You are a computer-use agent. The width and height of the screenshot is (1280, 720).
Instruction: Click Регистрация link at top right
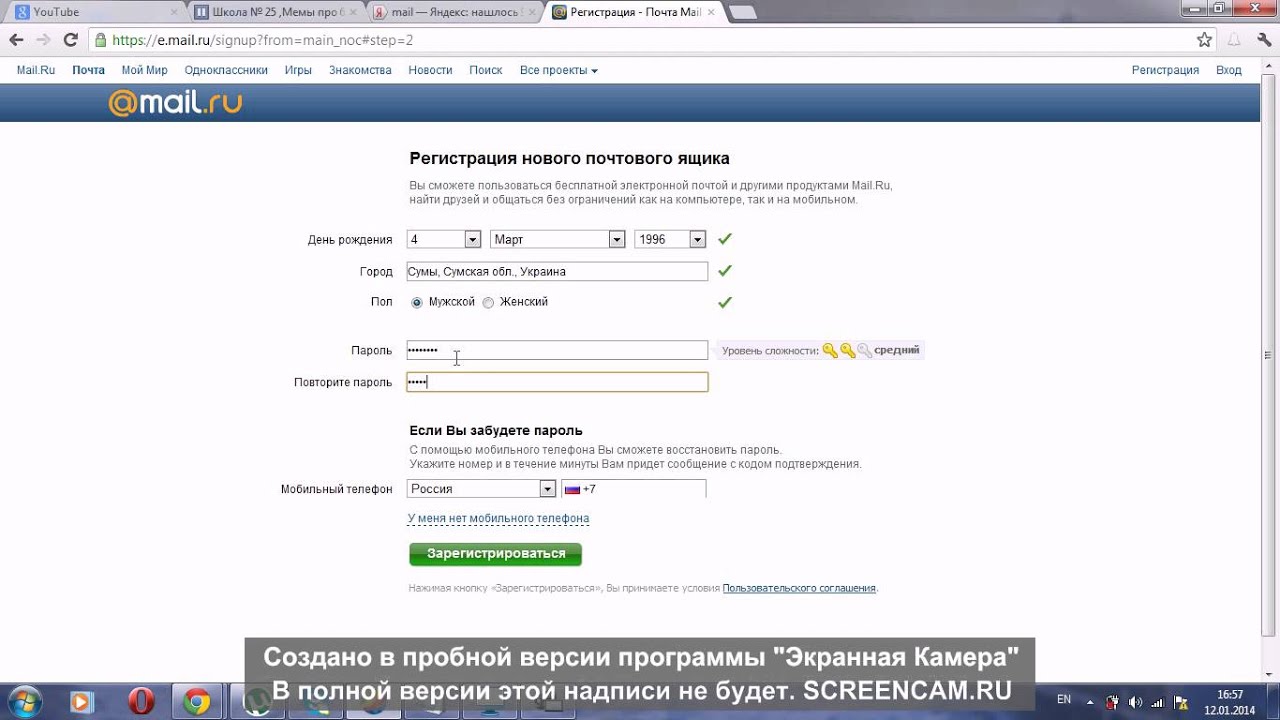1165,70
